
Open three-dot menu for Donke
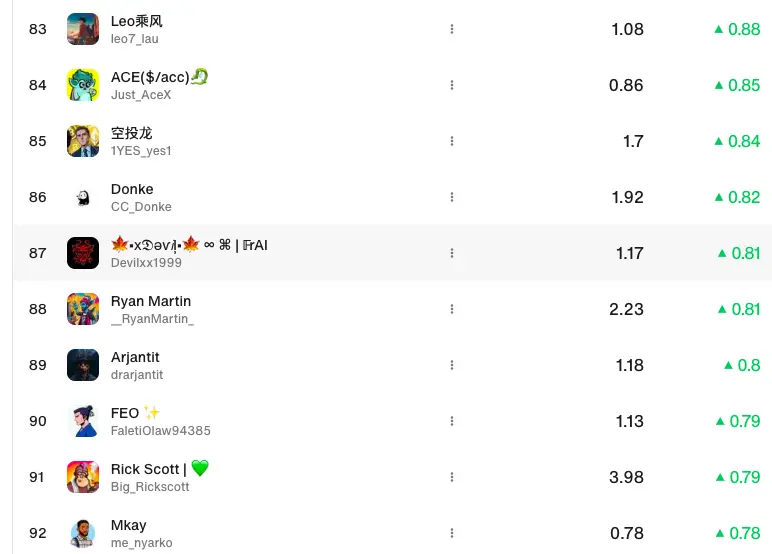point(451,197)
